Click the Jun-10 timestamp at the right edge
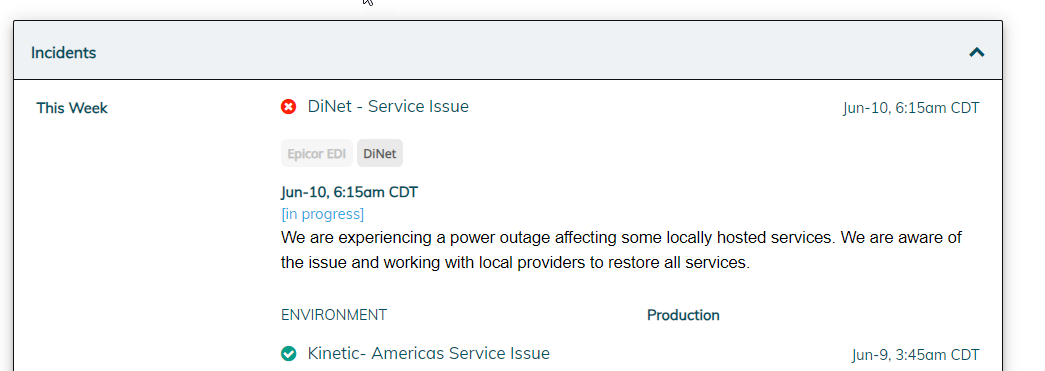 (x=911, y=108)
